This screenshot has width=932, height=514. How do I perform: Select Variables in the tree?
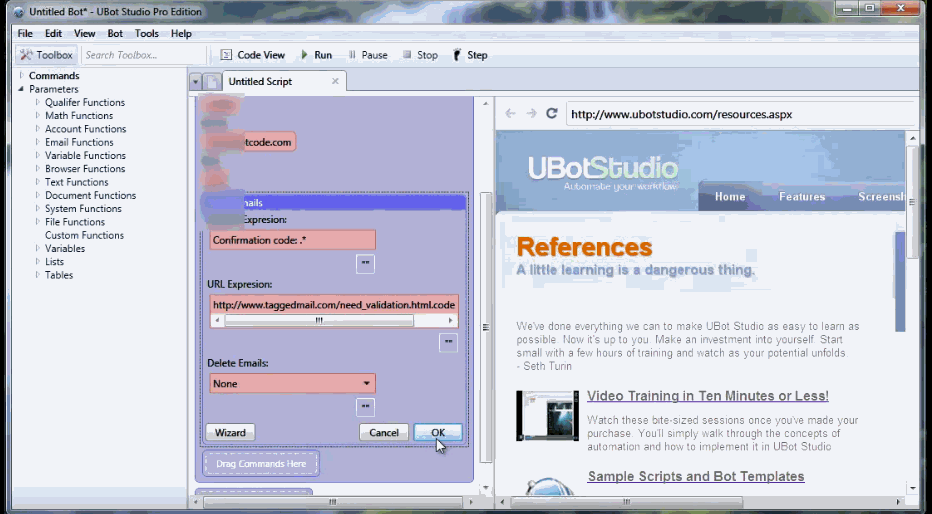(x=65, y=248)
